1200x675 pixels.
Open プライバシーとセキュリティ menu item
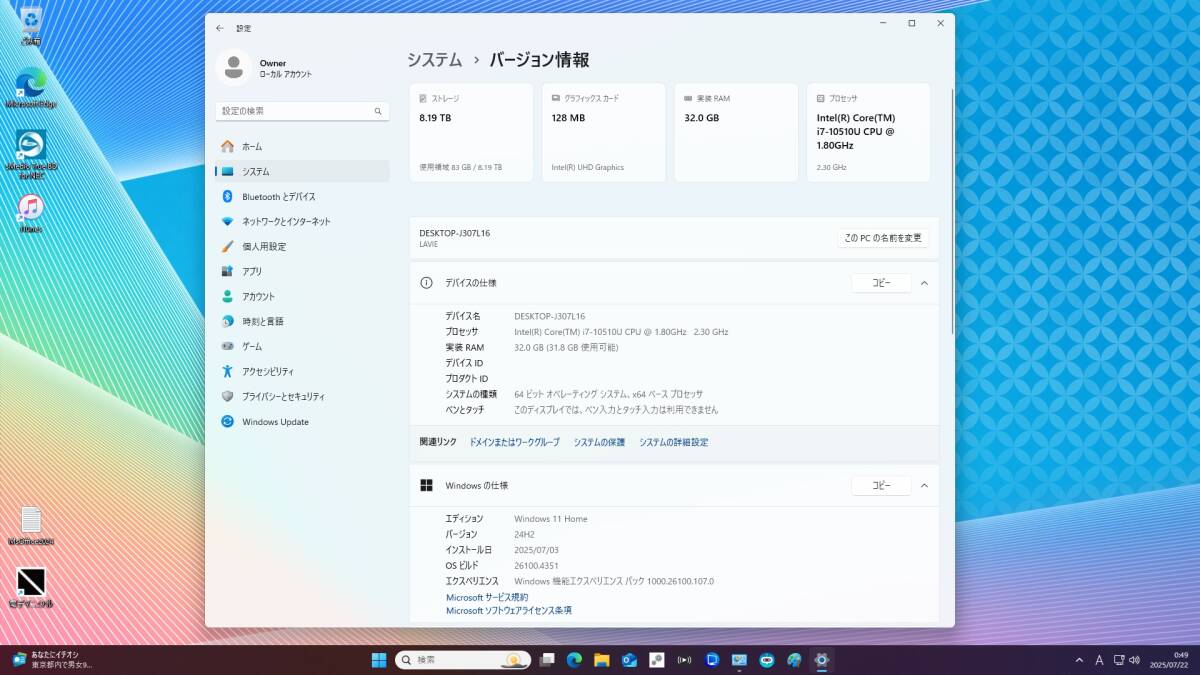click(282, 397)
